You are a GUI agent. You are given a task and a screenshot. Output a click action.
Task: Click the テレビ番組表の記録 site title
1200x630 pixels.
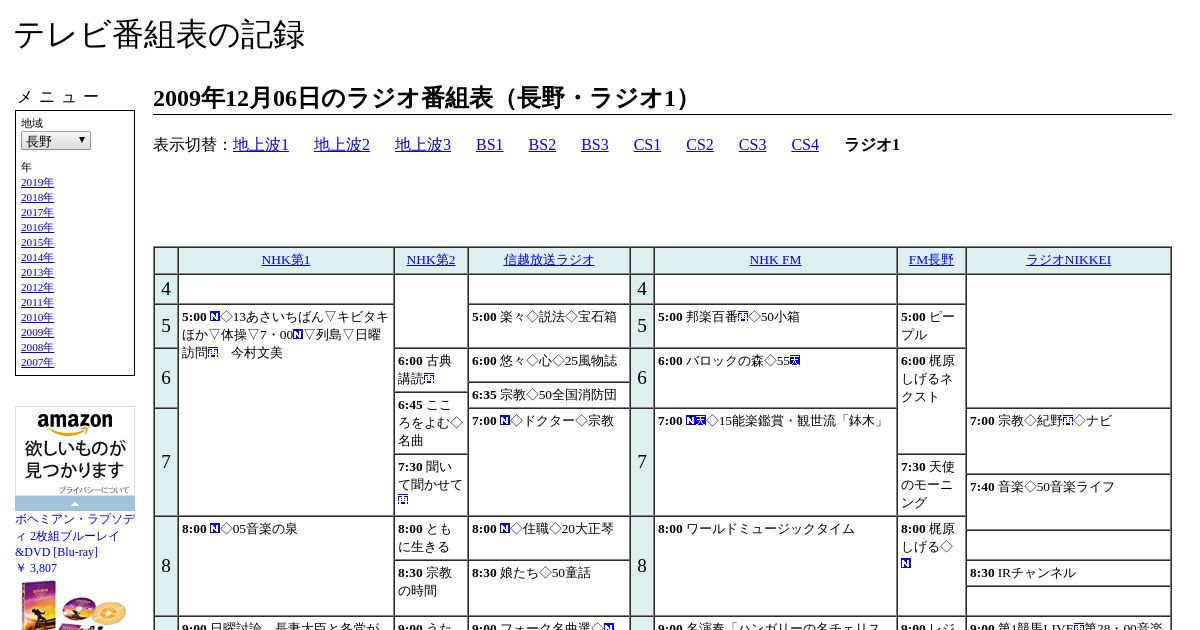158,35
